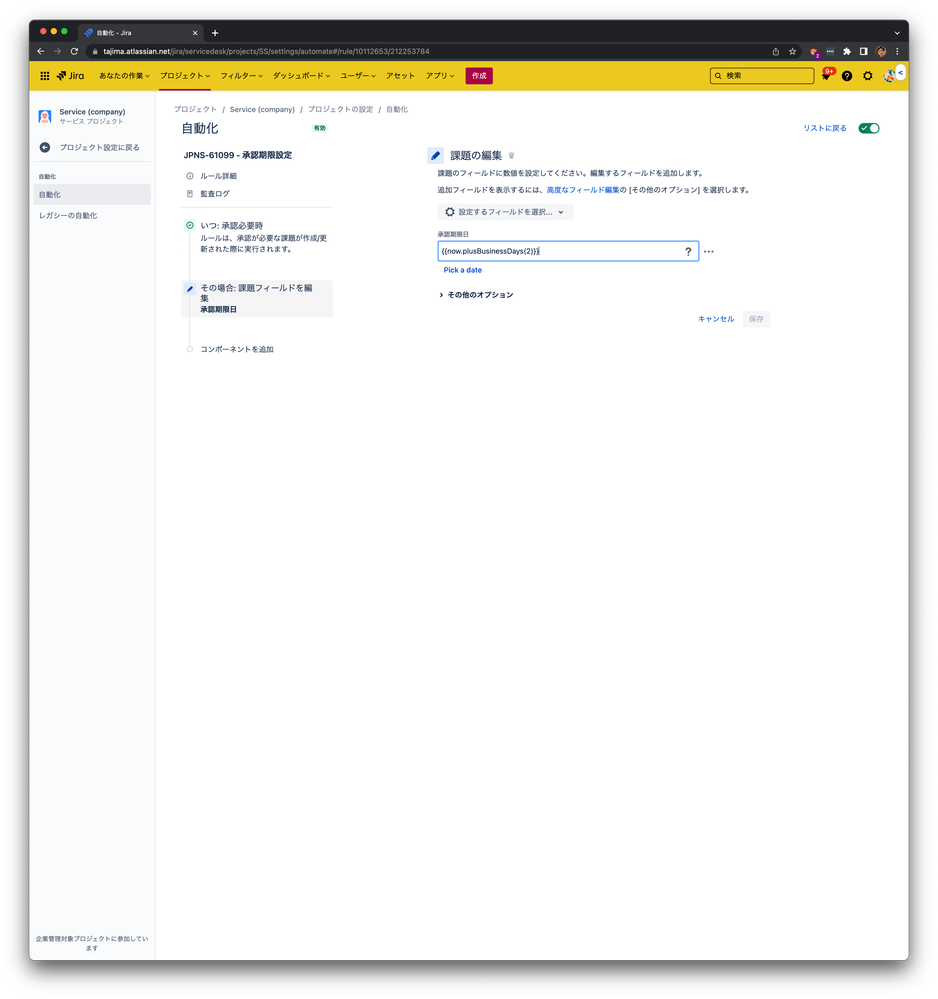Open the notifications bell with 9+ badge
The image size is (938, 999).
826,75
